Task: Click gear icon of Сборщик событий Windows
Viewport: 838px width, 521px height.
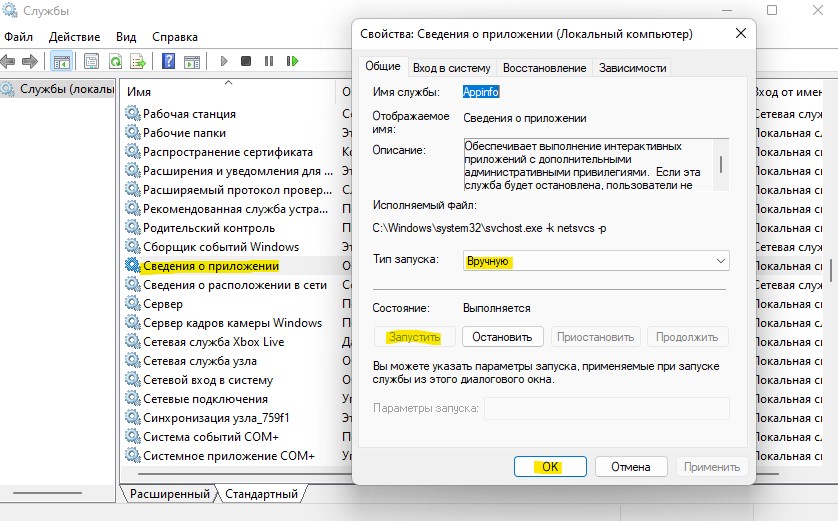Action: 133,246
